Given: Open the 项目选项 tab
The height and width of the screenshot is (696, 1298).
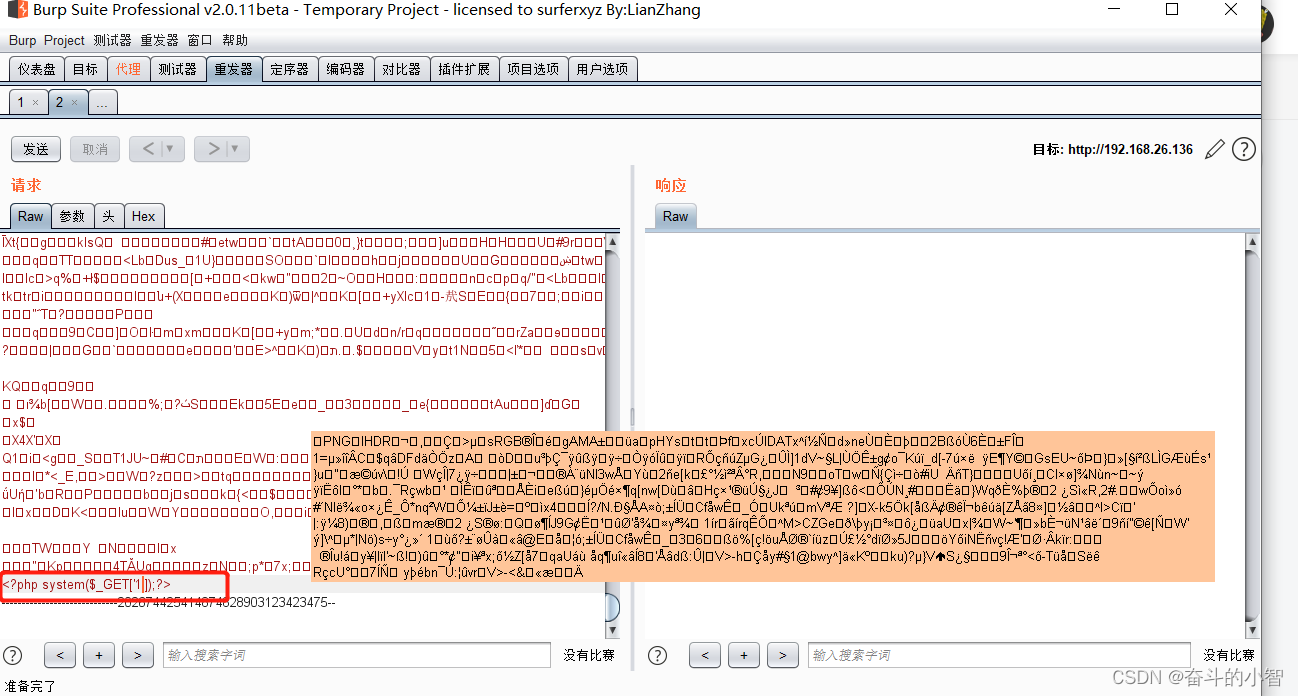Looking at the screenshot, I should (533, 69).
